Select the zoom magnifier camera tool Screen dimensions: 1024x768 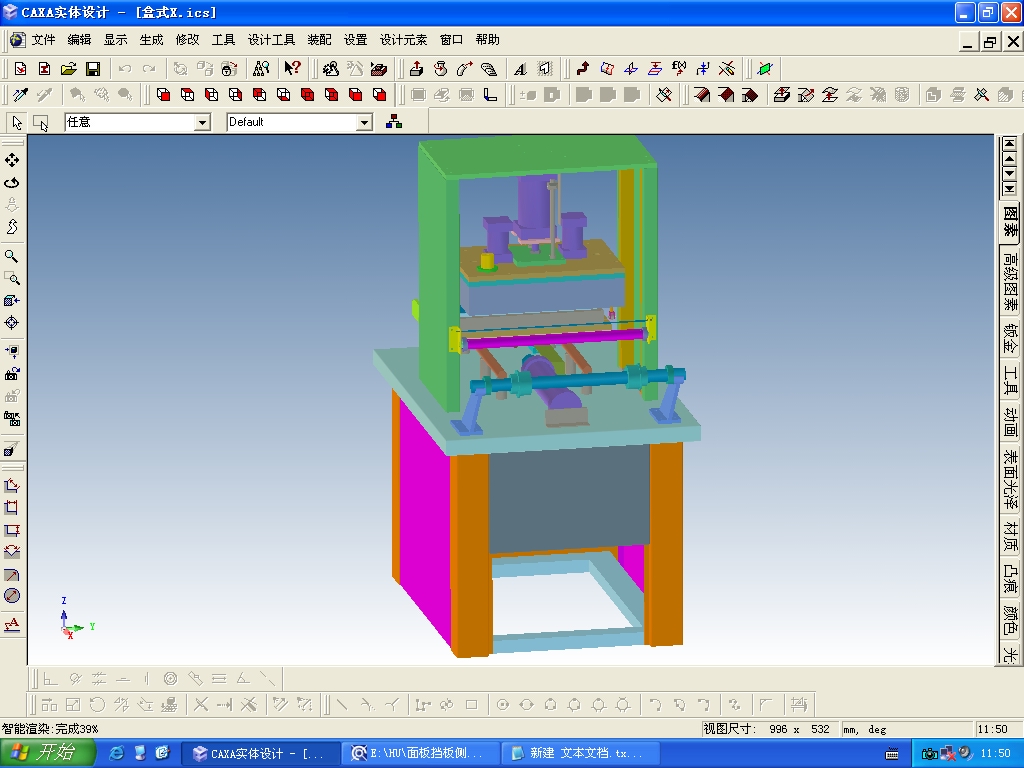point(11,256)
